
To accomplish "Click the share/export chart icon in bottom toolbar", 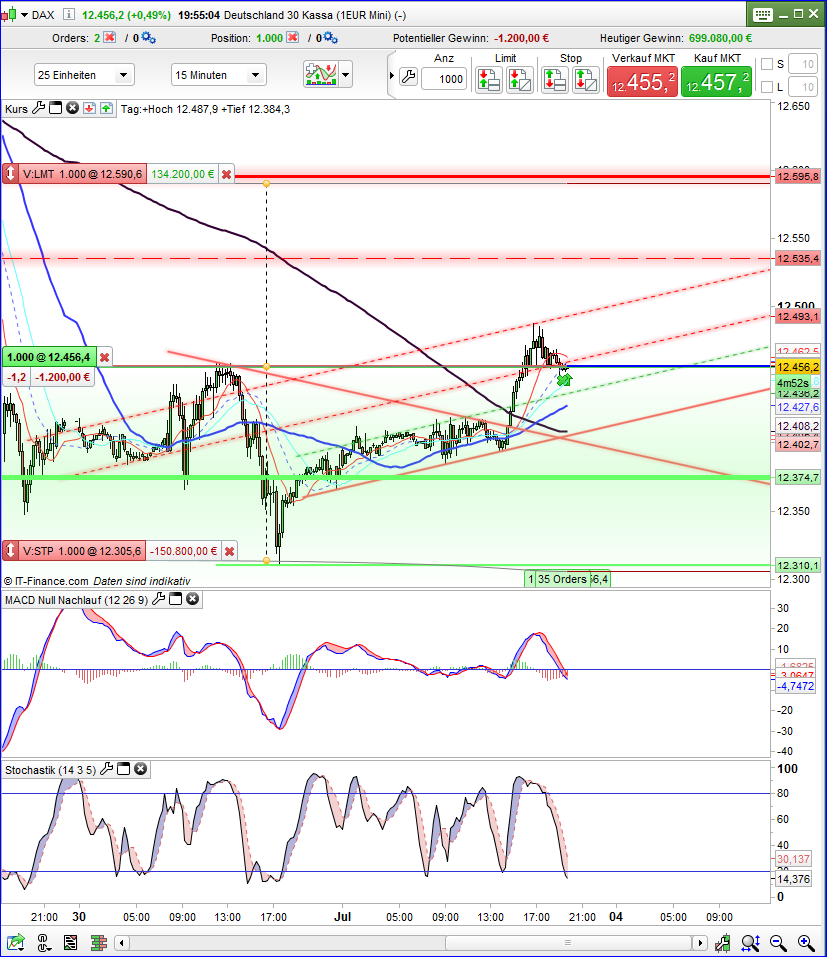I will point(16,942).
